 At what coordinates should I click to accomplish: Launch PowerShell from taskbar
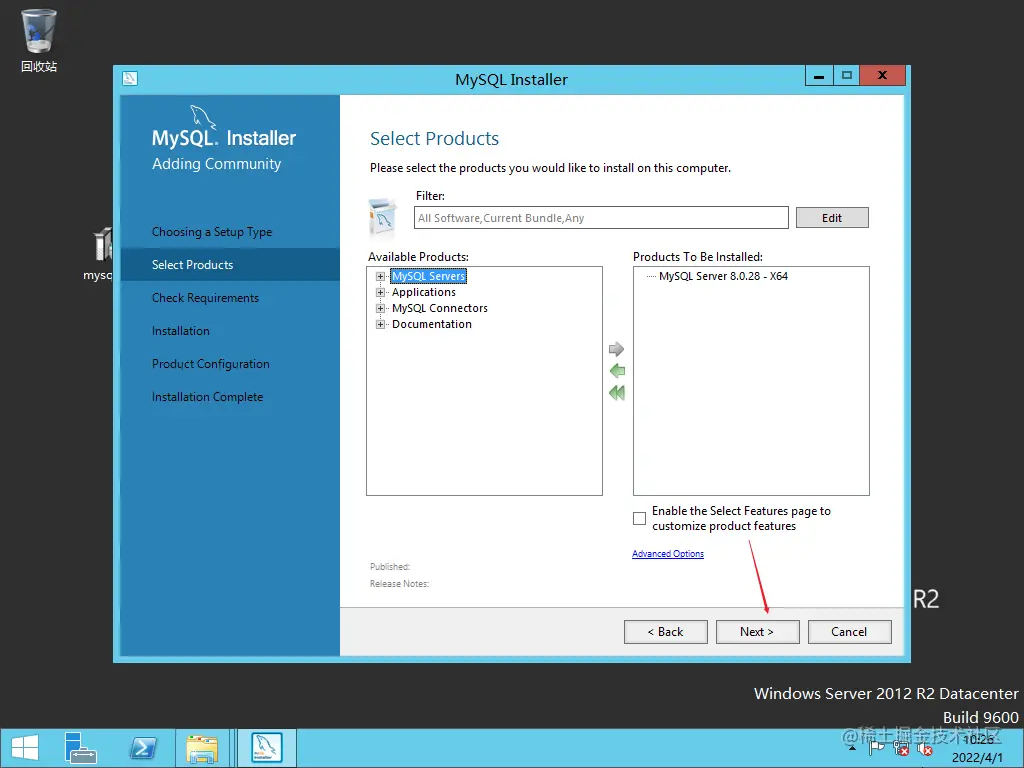[x=143, y=748]
